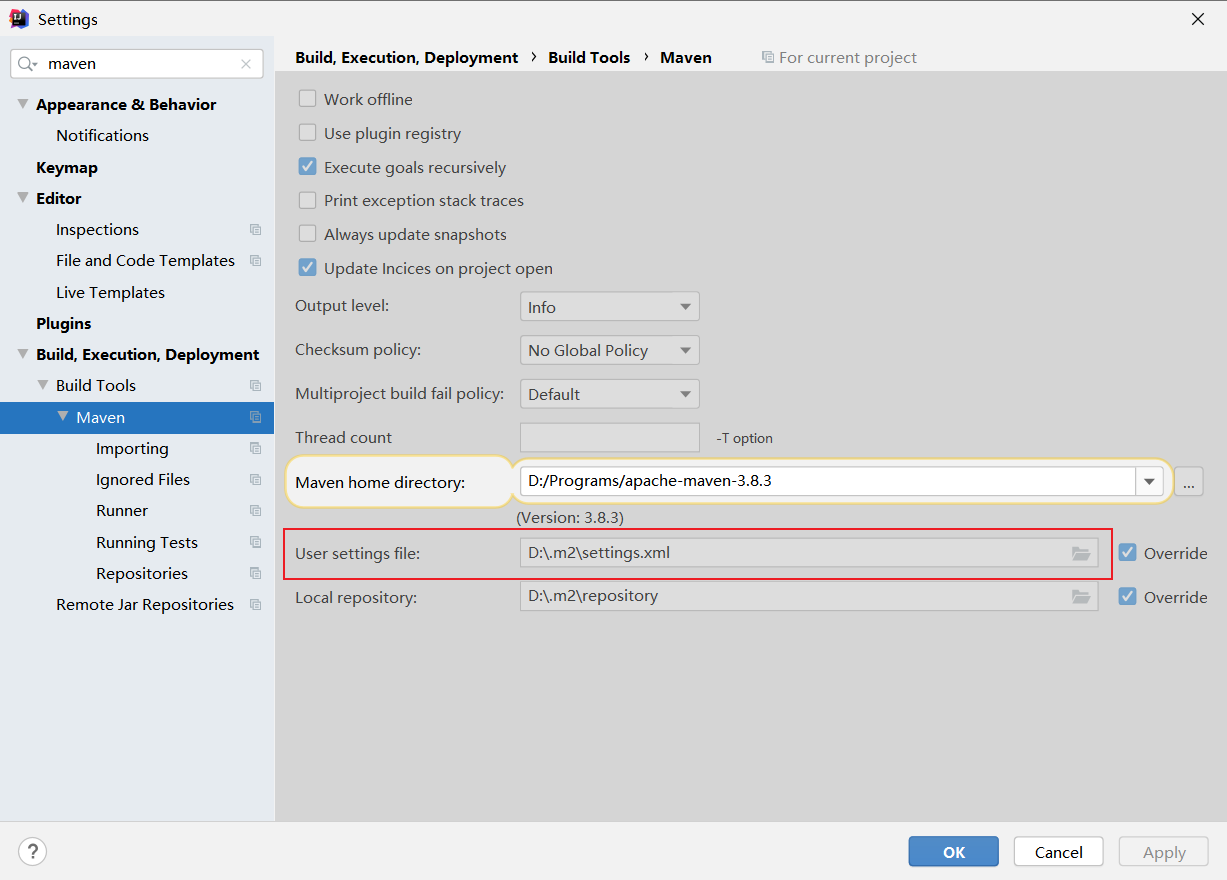Screen dimensions: 1227x880
Task: Click the project icon beside Remote Jar Repositories
Action: [255, 605]
